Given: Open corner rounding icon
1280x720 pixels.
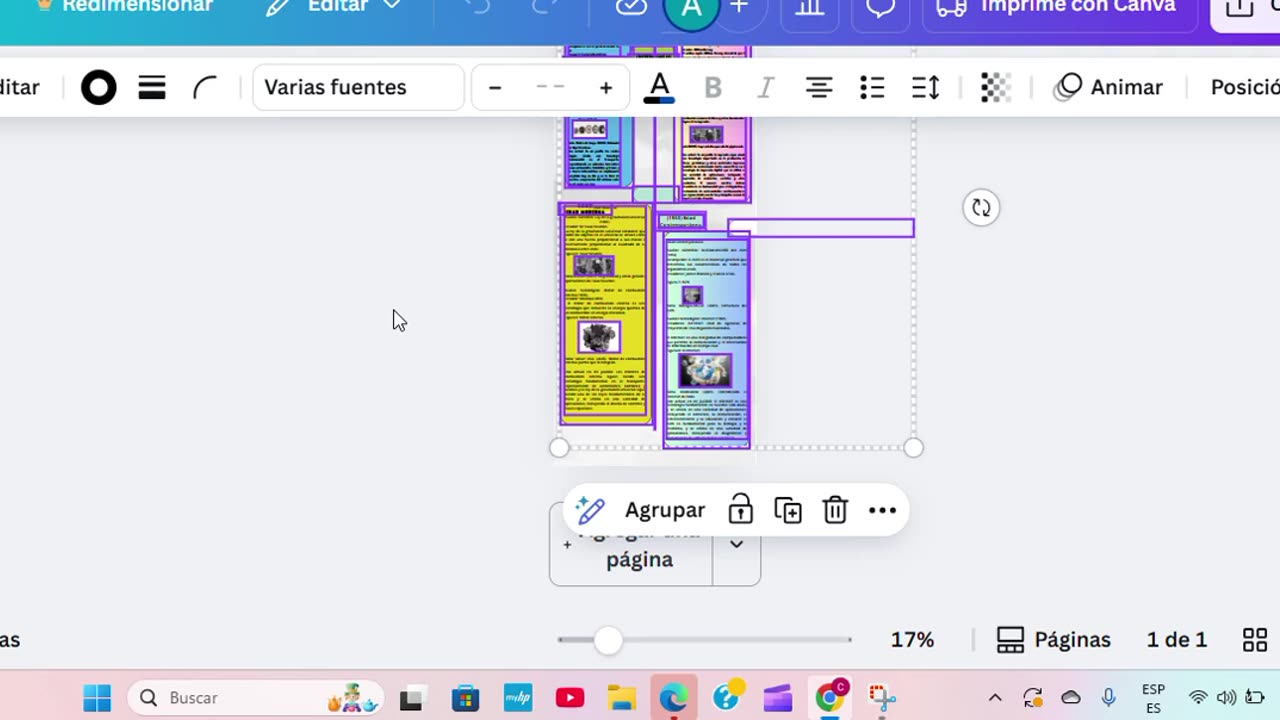Looking at the screenshot, I should pyautogui.click(x=205, y=88).
